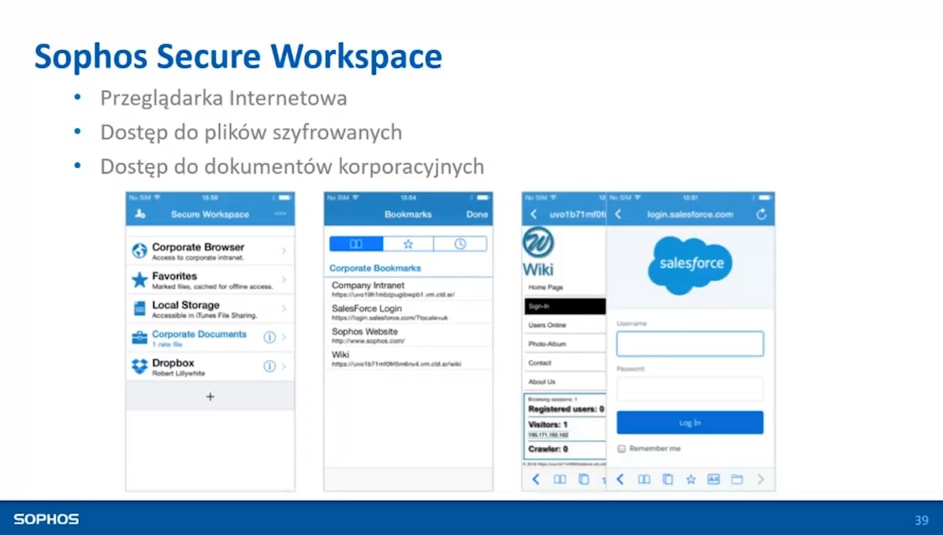Reload the login.salesforce.com page

coord(761,214)
